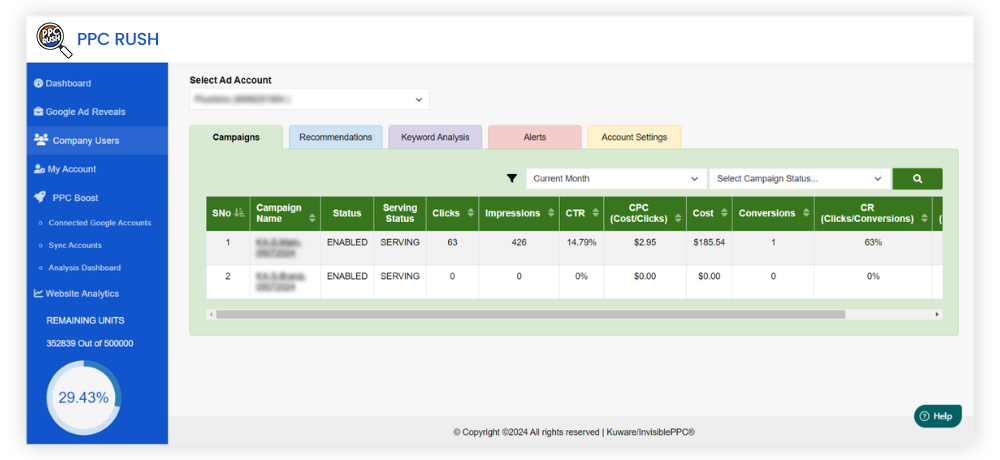Sort by SNo using its sort icon
The width and height of the screenshot is (1000, 460).
[239, 213]
